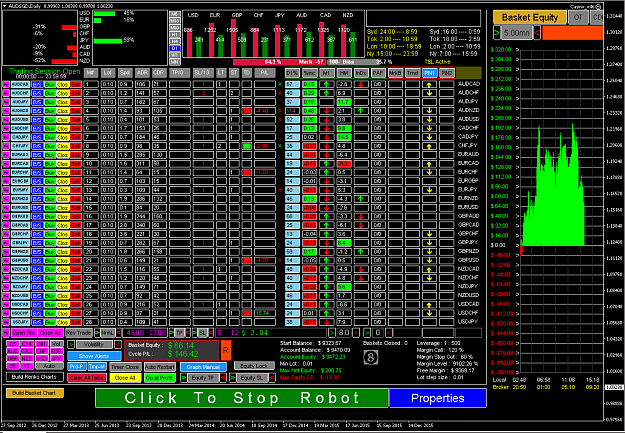
Task: Toggle the Timer Close option
Action: [x=125, y=367]
